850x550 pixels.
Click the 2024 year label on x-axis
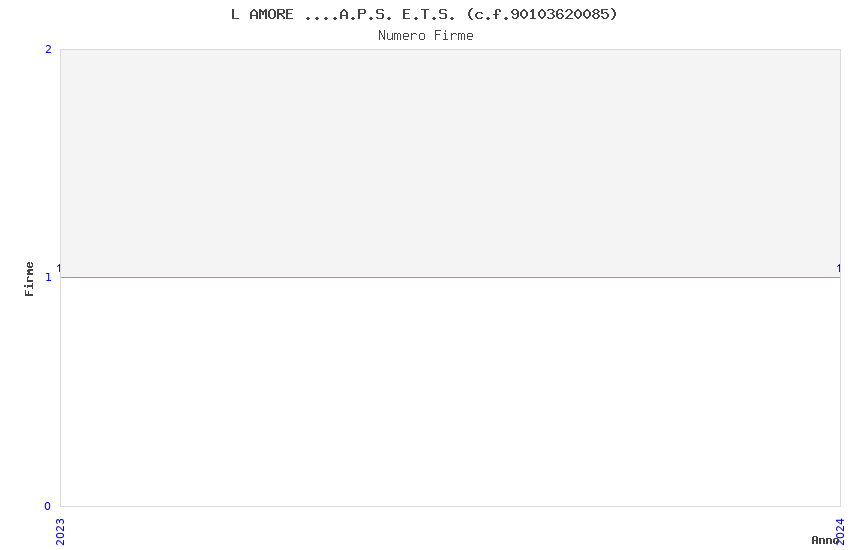(841, 532)
